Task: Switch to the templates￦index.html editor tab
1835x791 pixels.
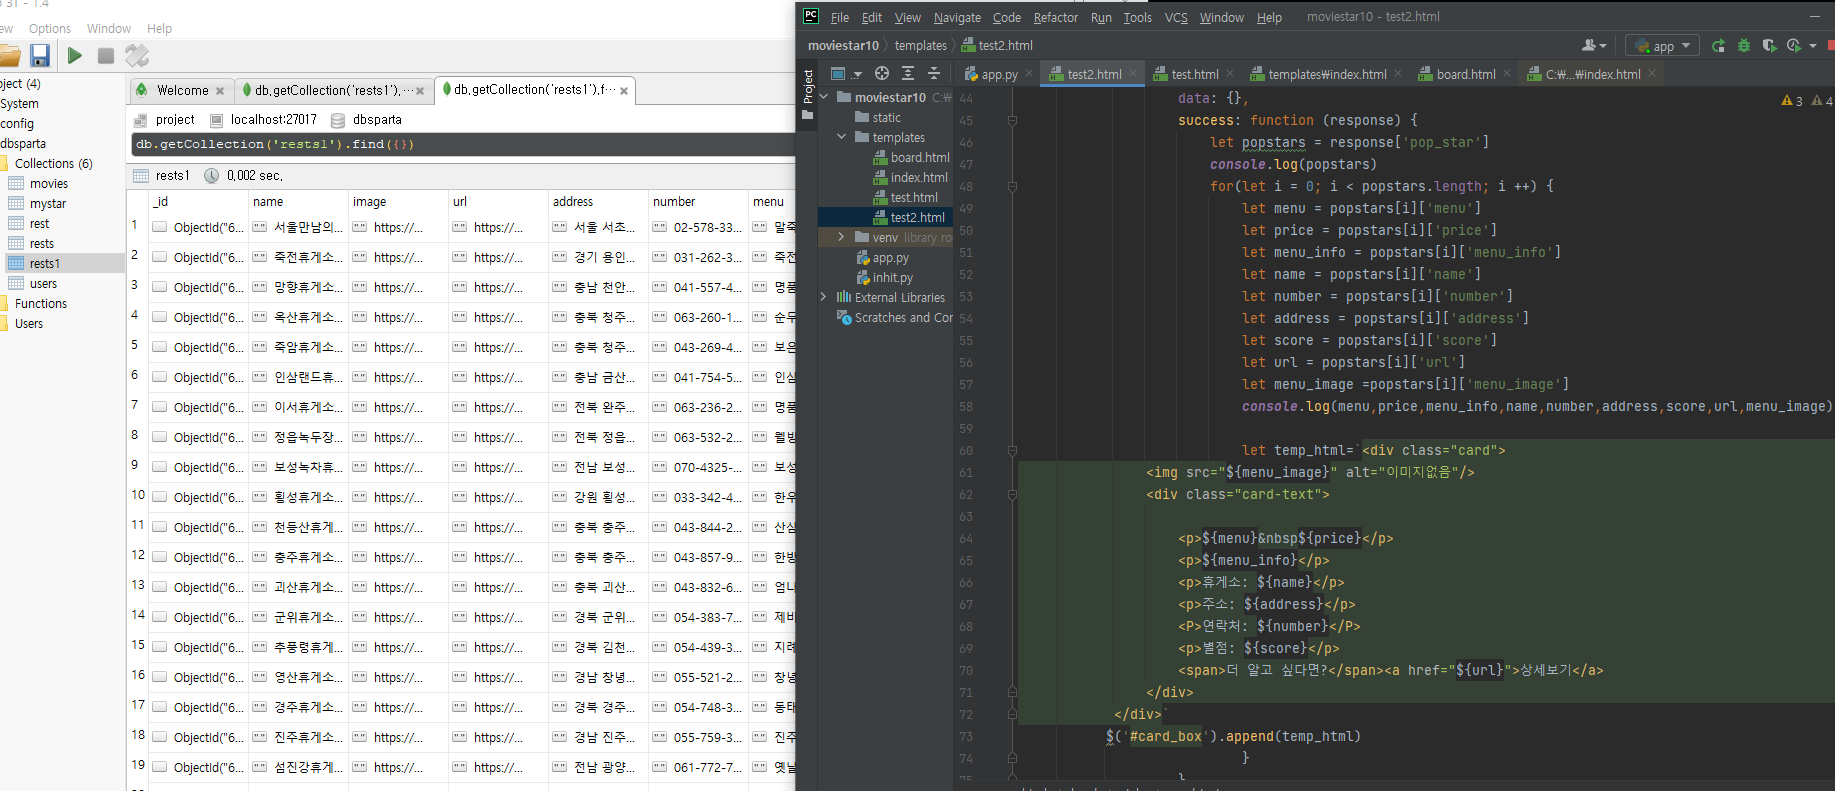Action: pos(1327,74)
